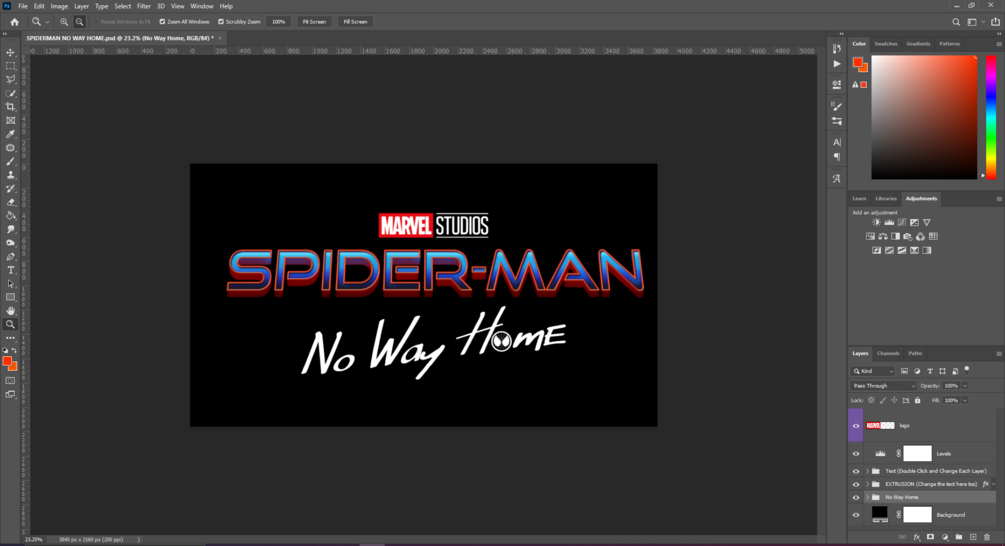Open the Character panel icon
The image size is (1005, 546).
(836, 142)
